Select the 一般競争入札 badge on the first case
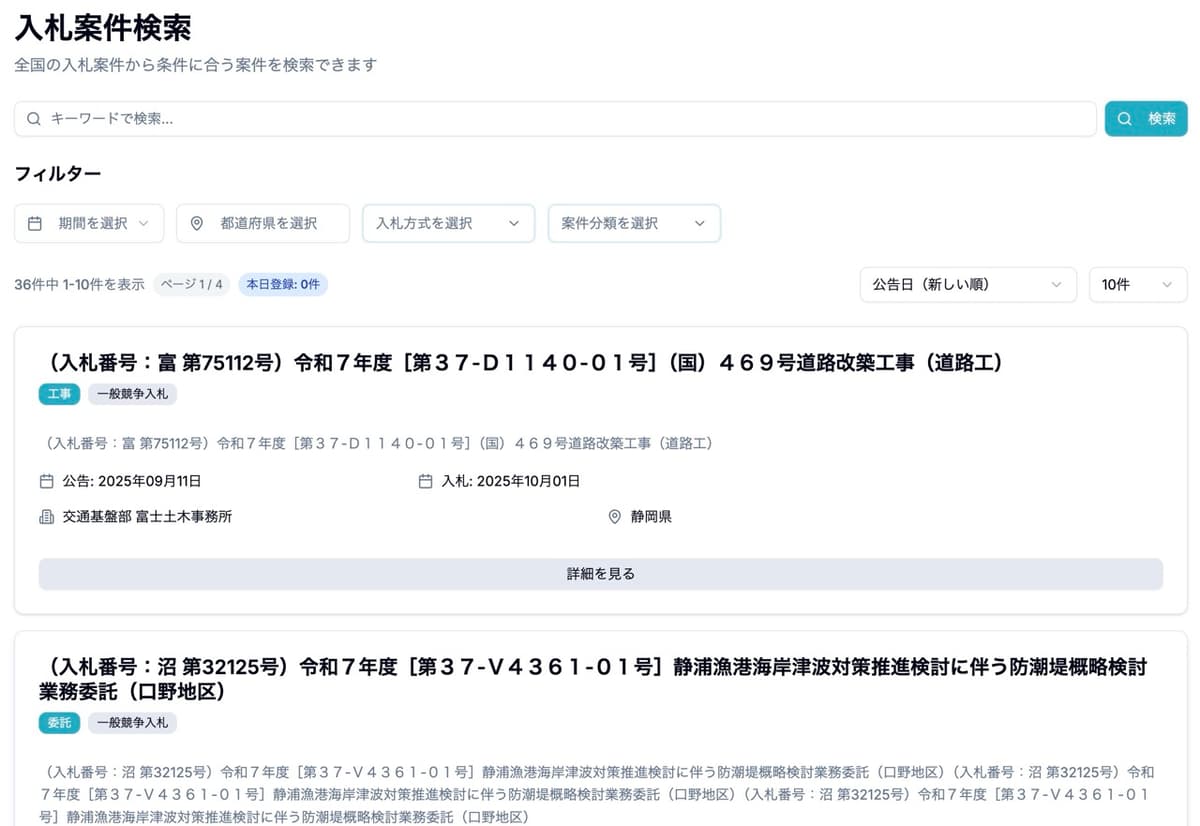 pos(132,394)
